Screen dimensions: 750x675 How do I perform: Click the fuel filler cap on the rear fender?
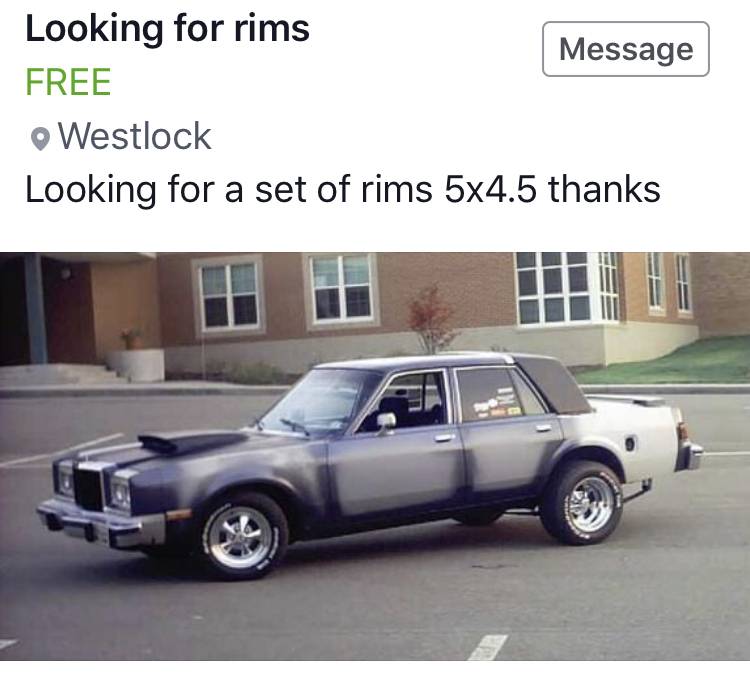click(x=630, y=444)
